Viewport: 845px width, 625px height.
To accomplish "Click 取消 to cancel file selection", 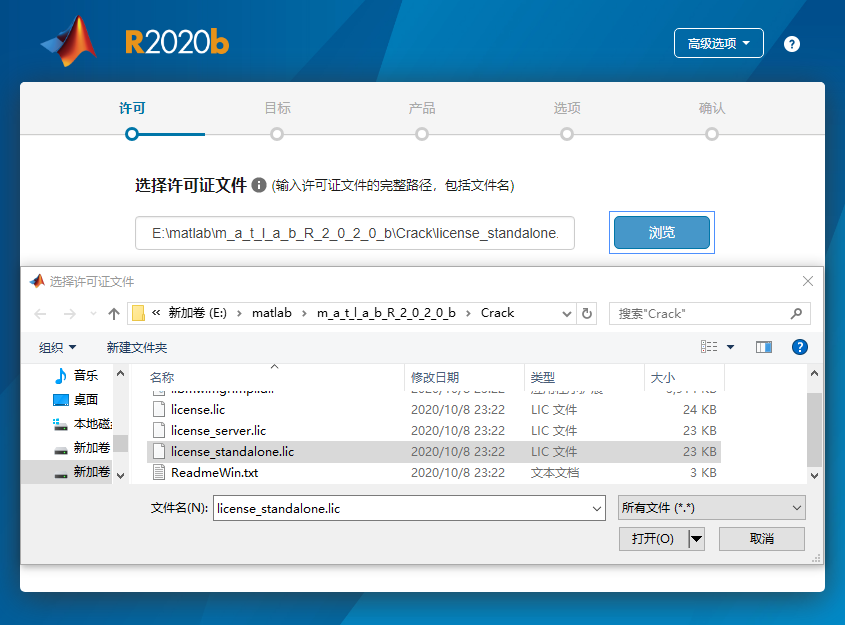I will 761,539.
